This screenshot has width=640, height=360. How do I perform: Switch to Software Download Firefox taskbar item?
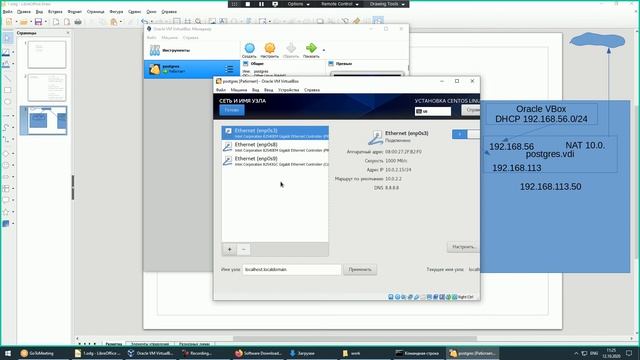259,353
